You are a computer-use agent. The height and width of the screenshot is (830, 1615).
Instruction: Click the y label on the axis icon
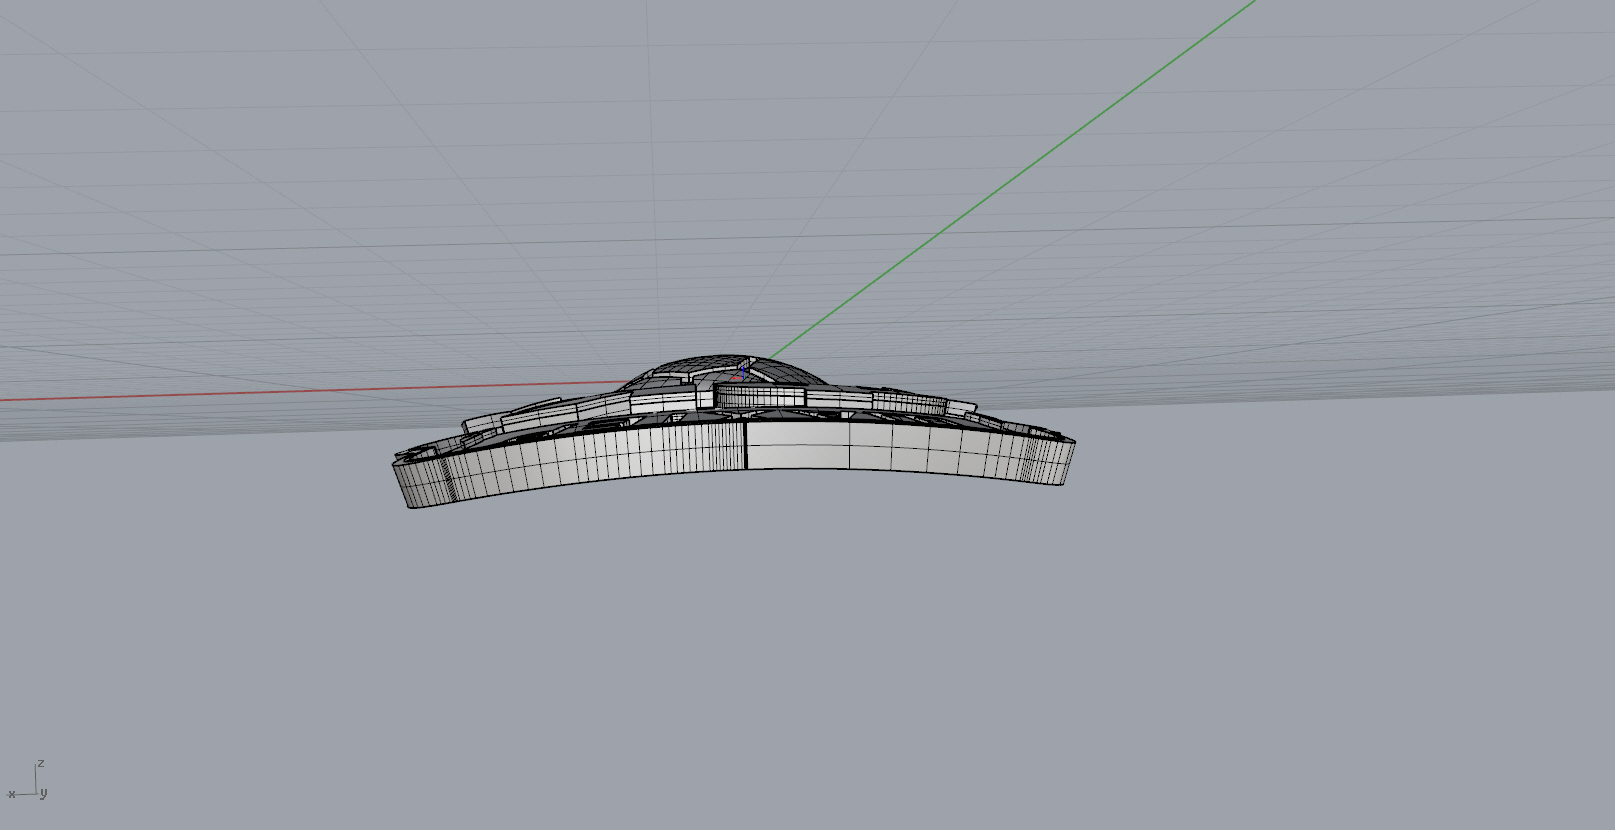click(45, 793)
